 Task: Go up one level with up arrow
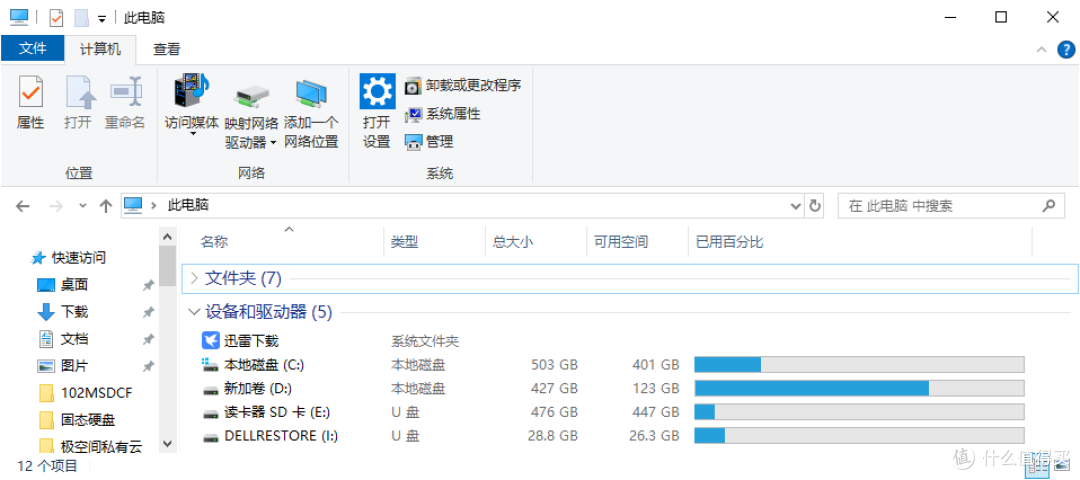(x=105, y=205)
